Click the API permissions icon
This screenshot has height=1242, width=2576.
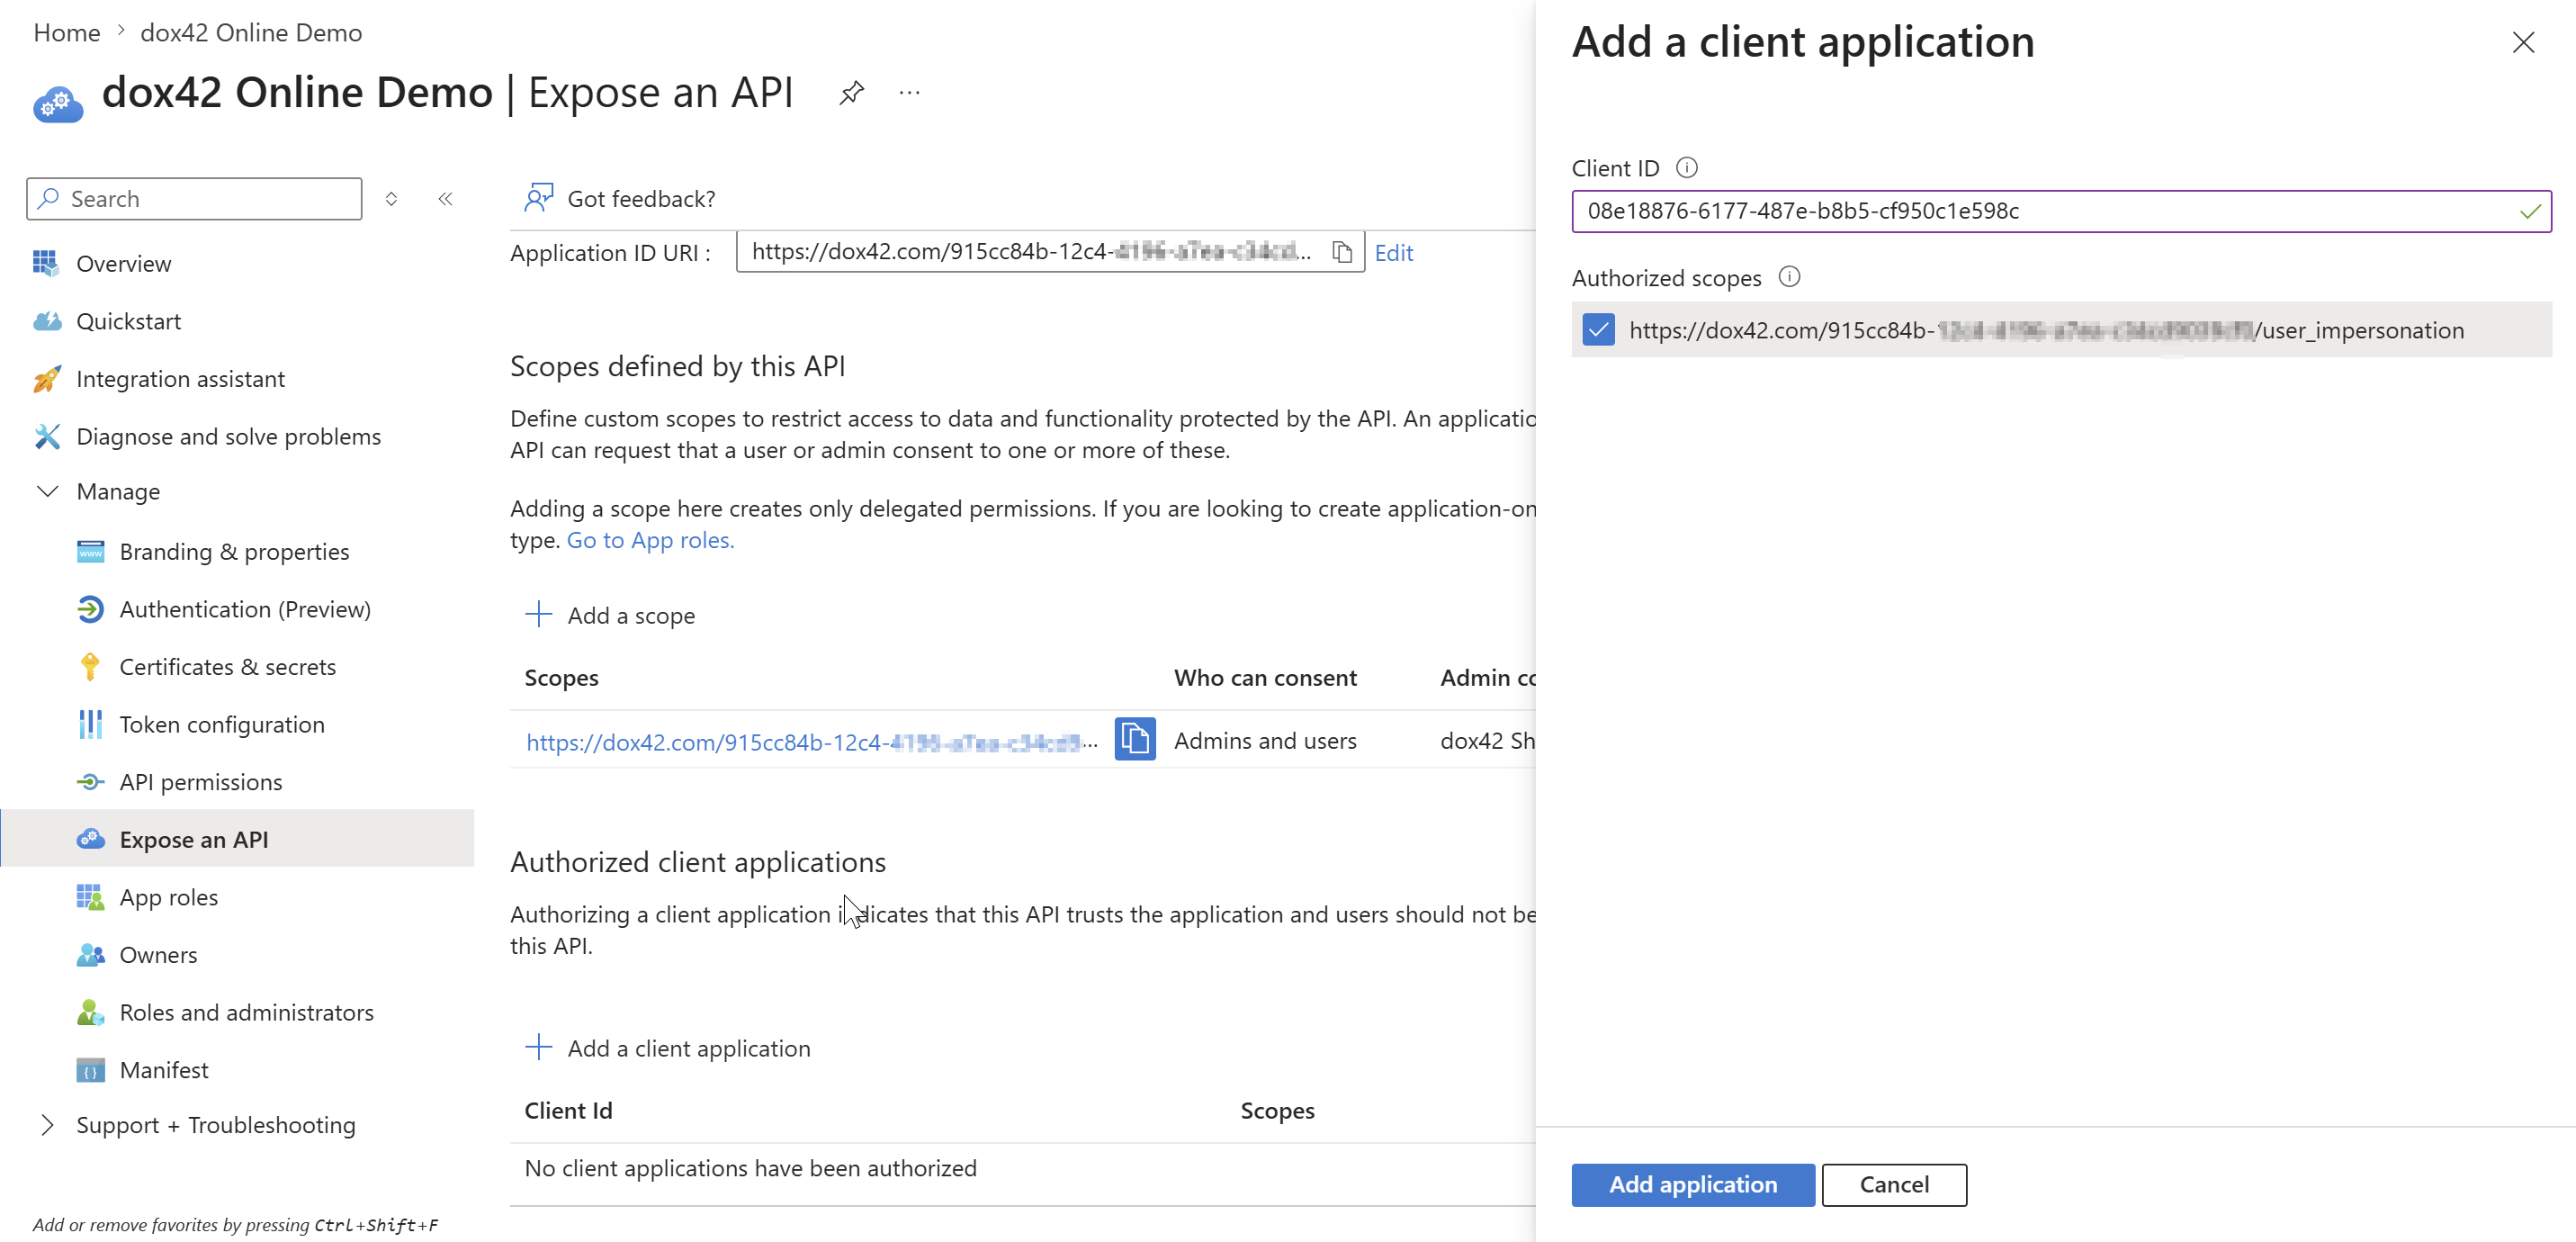pos(90,782)
